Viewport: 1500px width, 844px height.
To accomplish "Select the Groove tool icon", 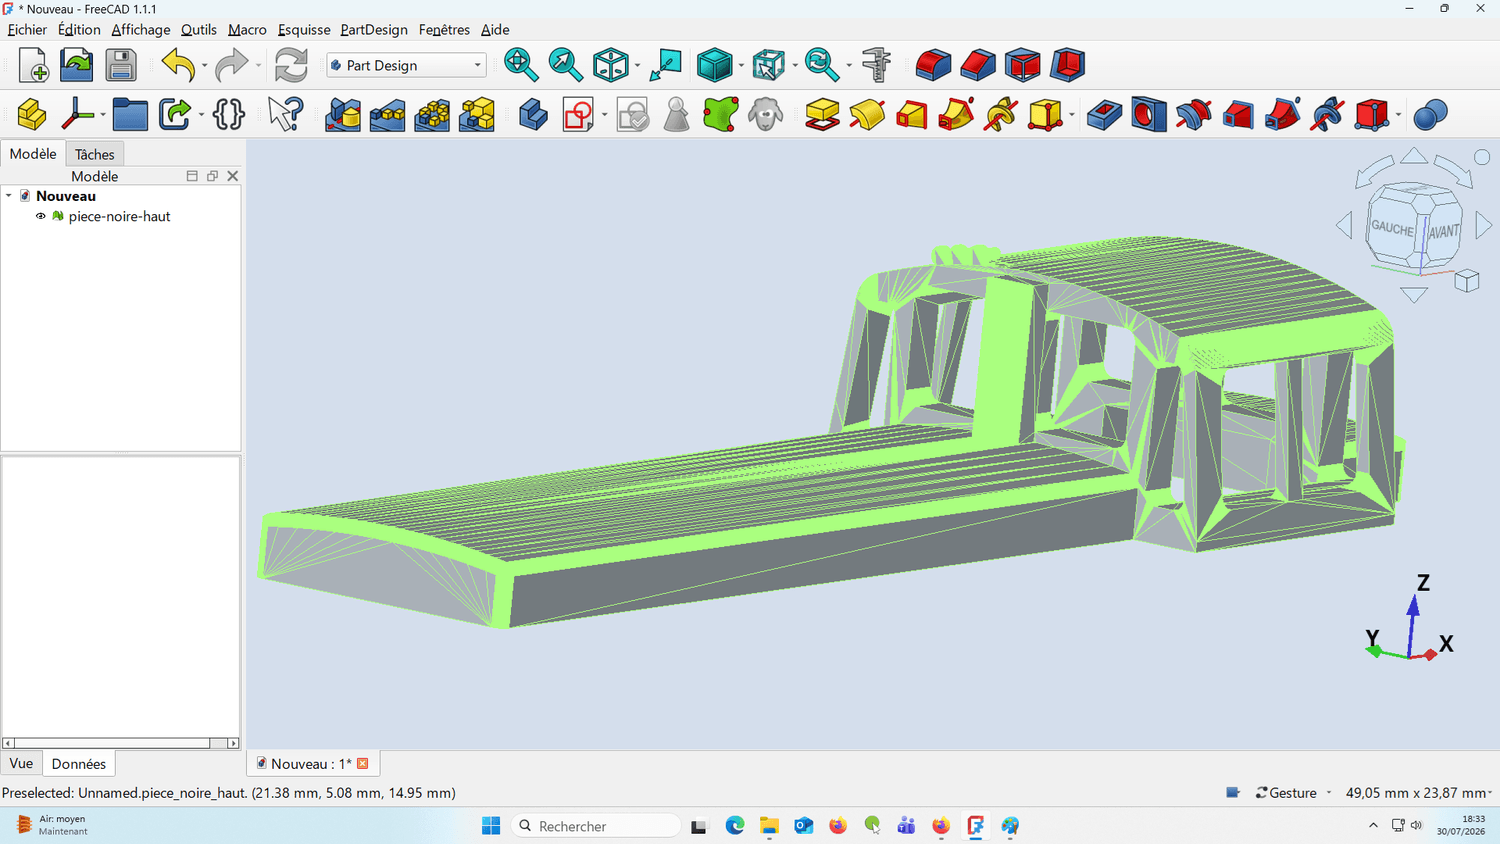I will coord(1194,115).
